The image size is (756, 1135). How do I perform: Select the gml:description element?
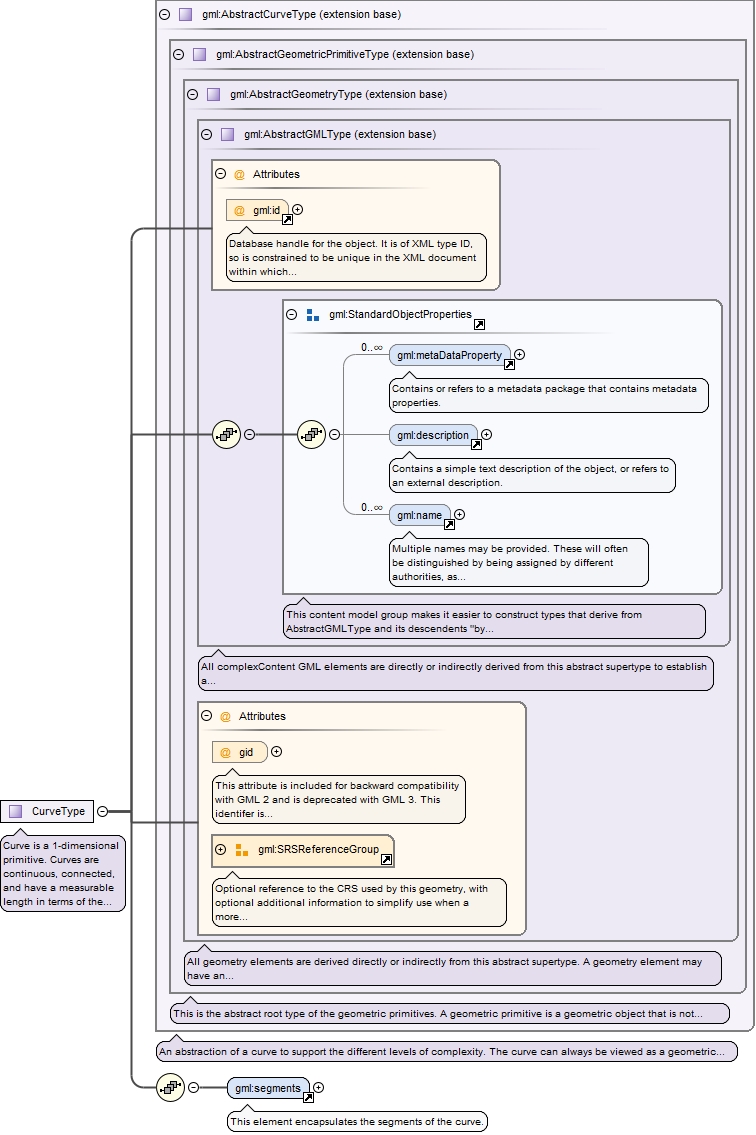433,435
